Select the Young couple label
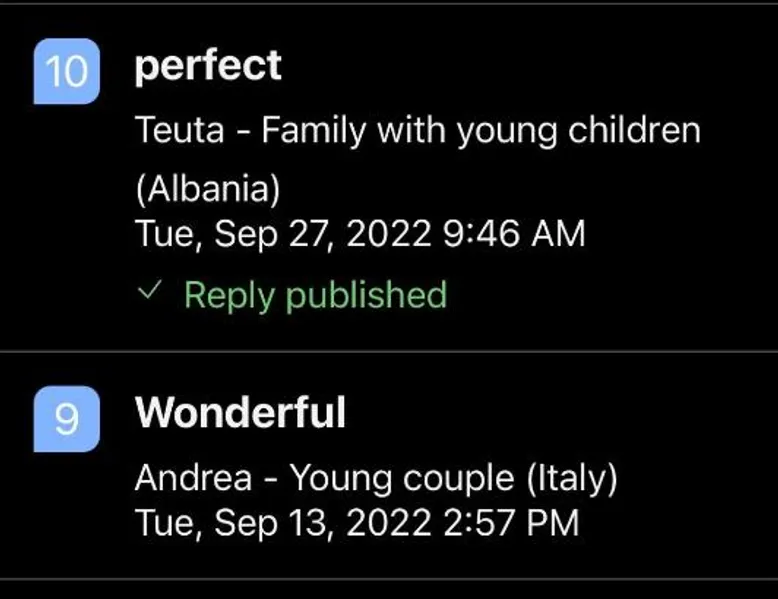 [402, 478]
